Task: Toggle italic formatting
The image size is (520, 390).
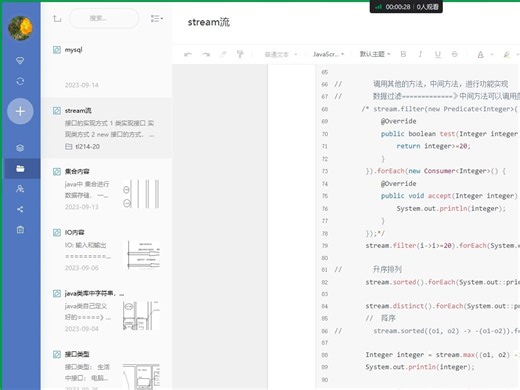Action: pos(420,54)
